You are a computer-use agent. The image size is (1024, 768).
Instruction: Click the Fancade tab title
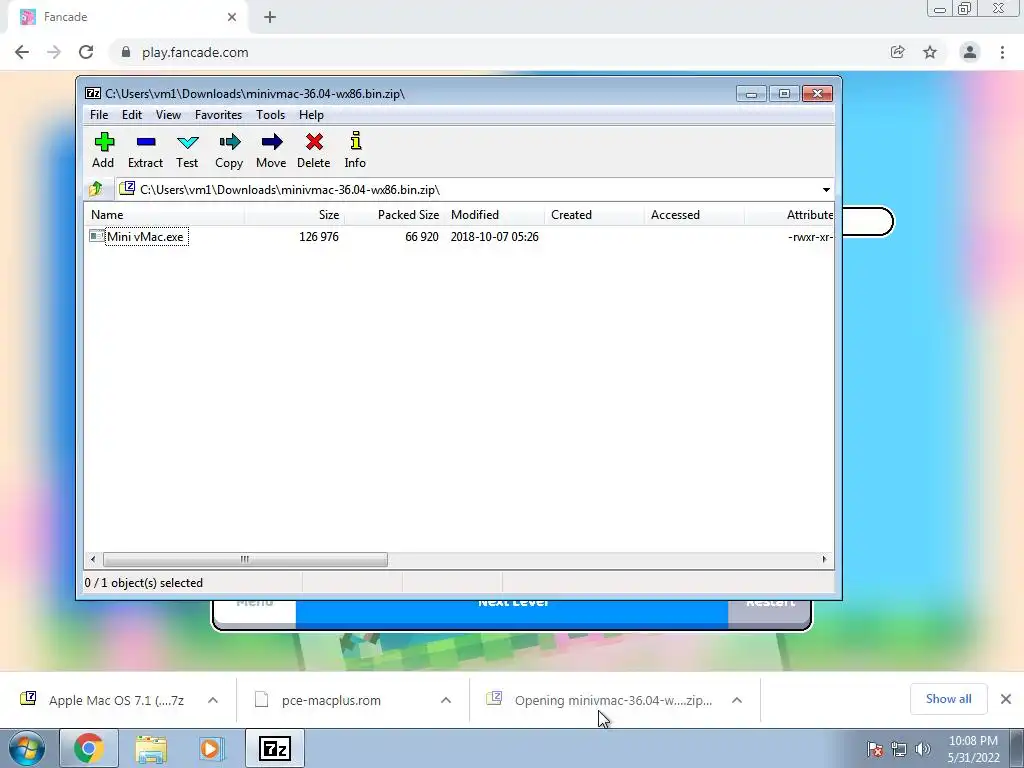point(65,17)
